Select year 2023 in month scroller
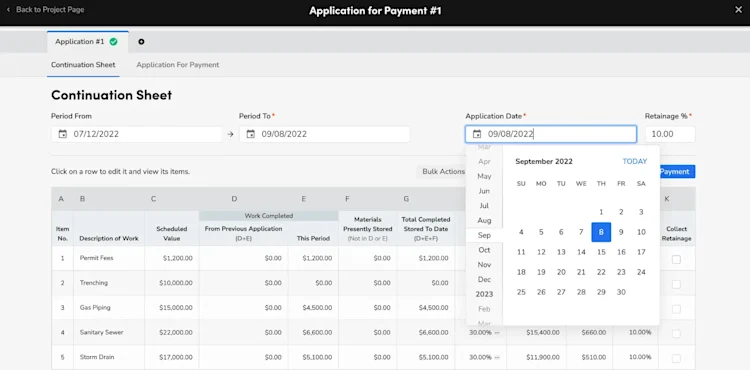 pos(484,294)
